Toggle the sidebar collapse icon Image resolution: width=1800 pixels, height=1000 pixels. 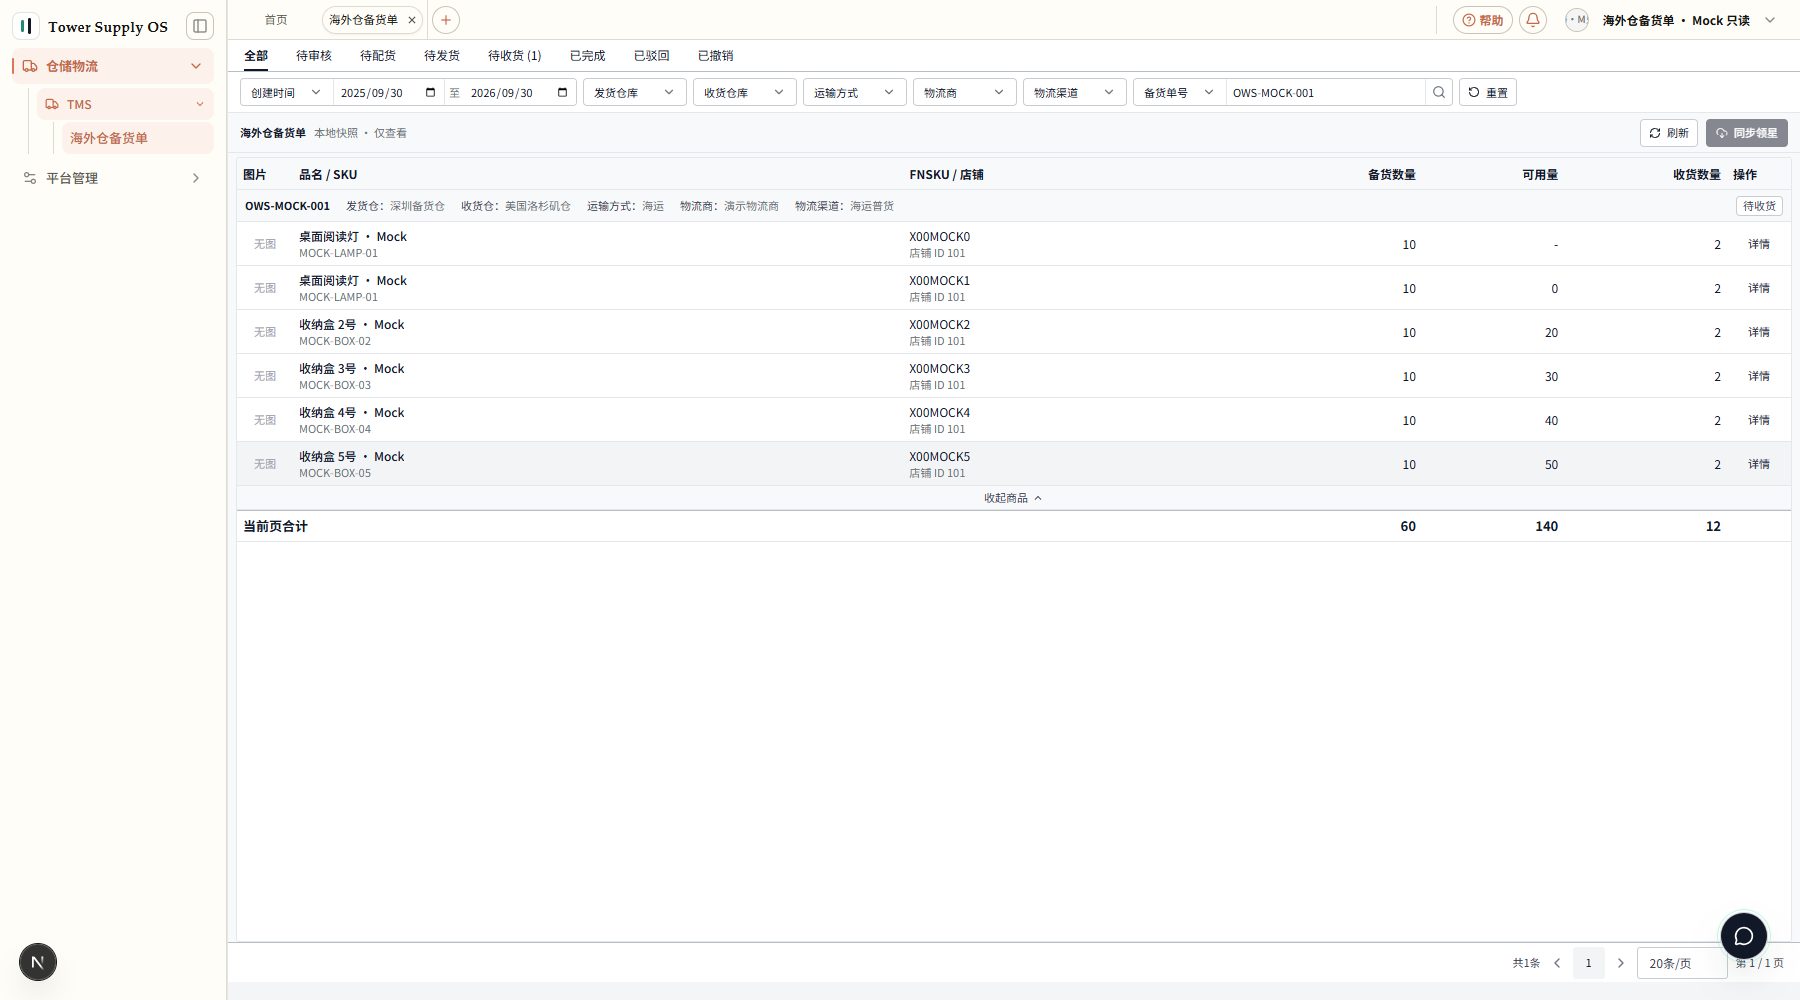200,26
